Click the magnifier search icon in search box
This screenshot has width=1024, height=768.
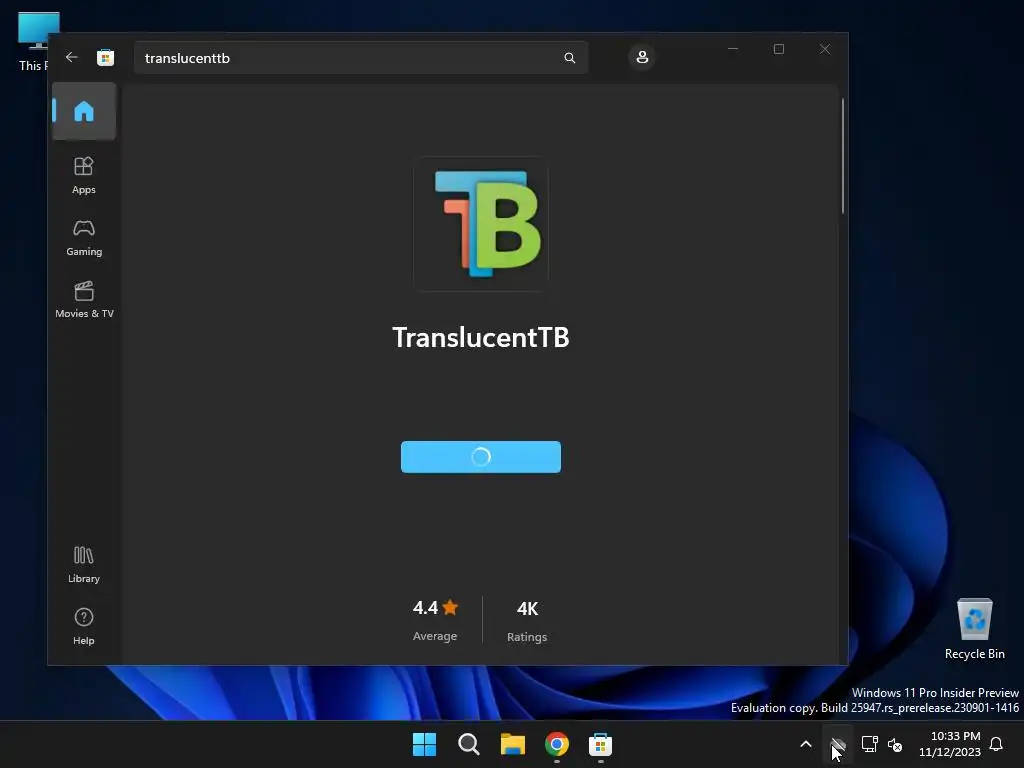coord(569,57)
